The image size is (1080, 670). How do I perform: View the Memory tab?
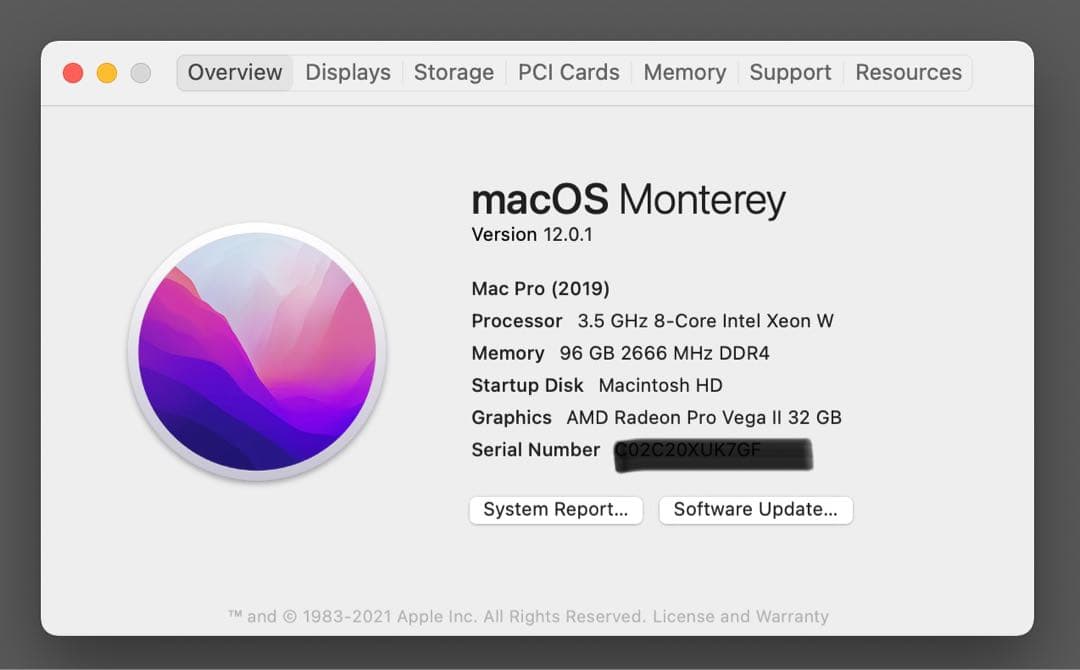(x=684, y=72)
